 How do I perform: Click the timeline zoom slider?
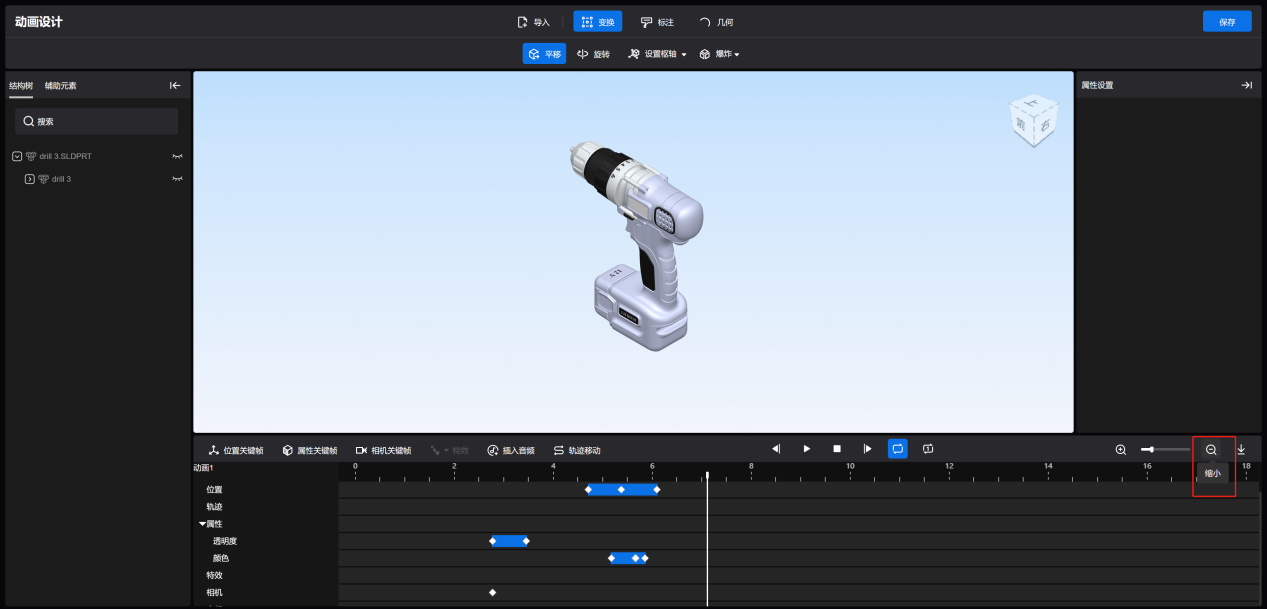click(x=1165, y=450)
